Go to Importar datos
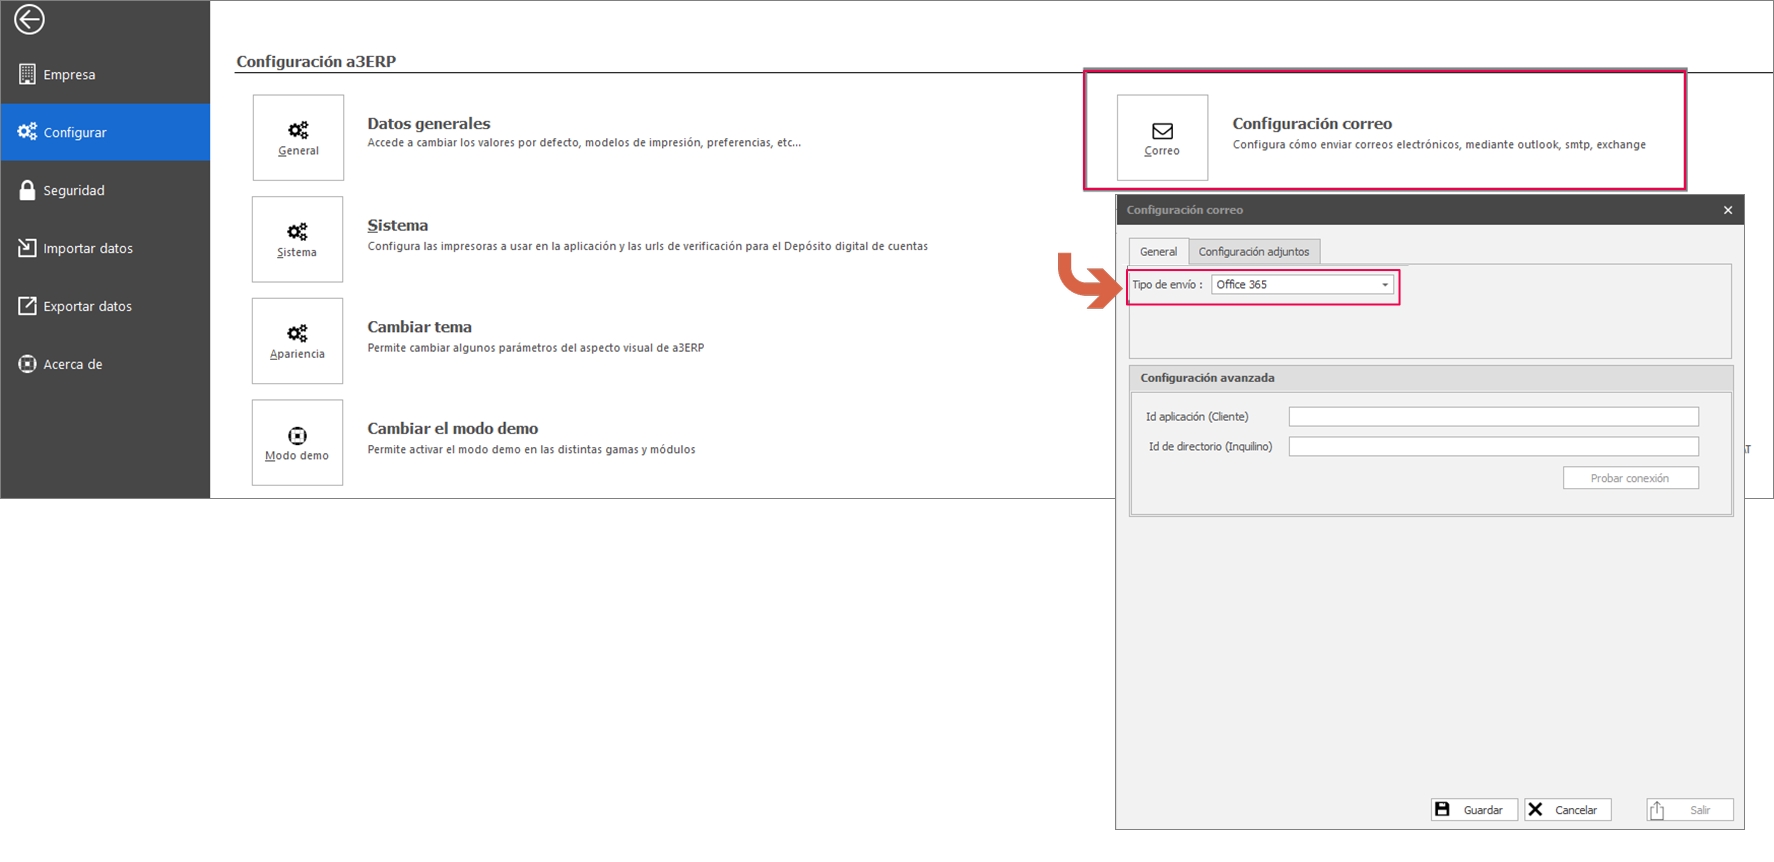Viewport: 1774px width, 862px height. pos(105,248)
